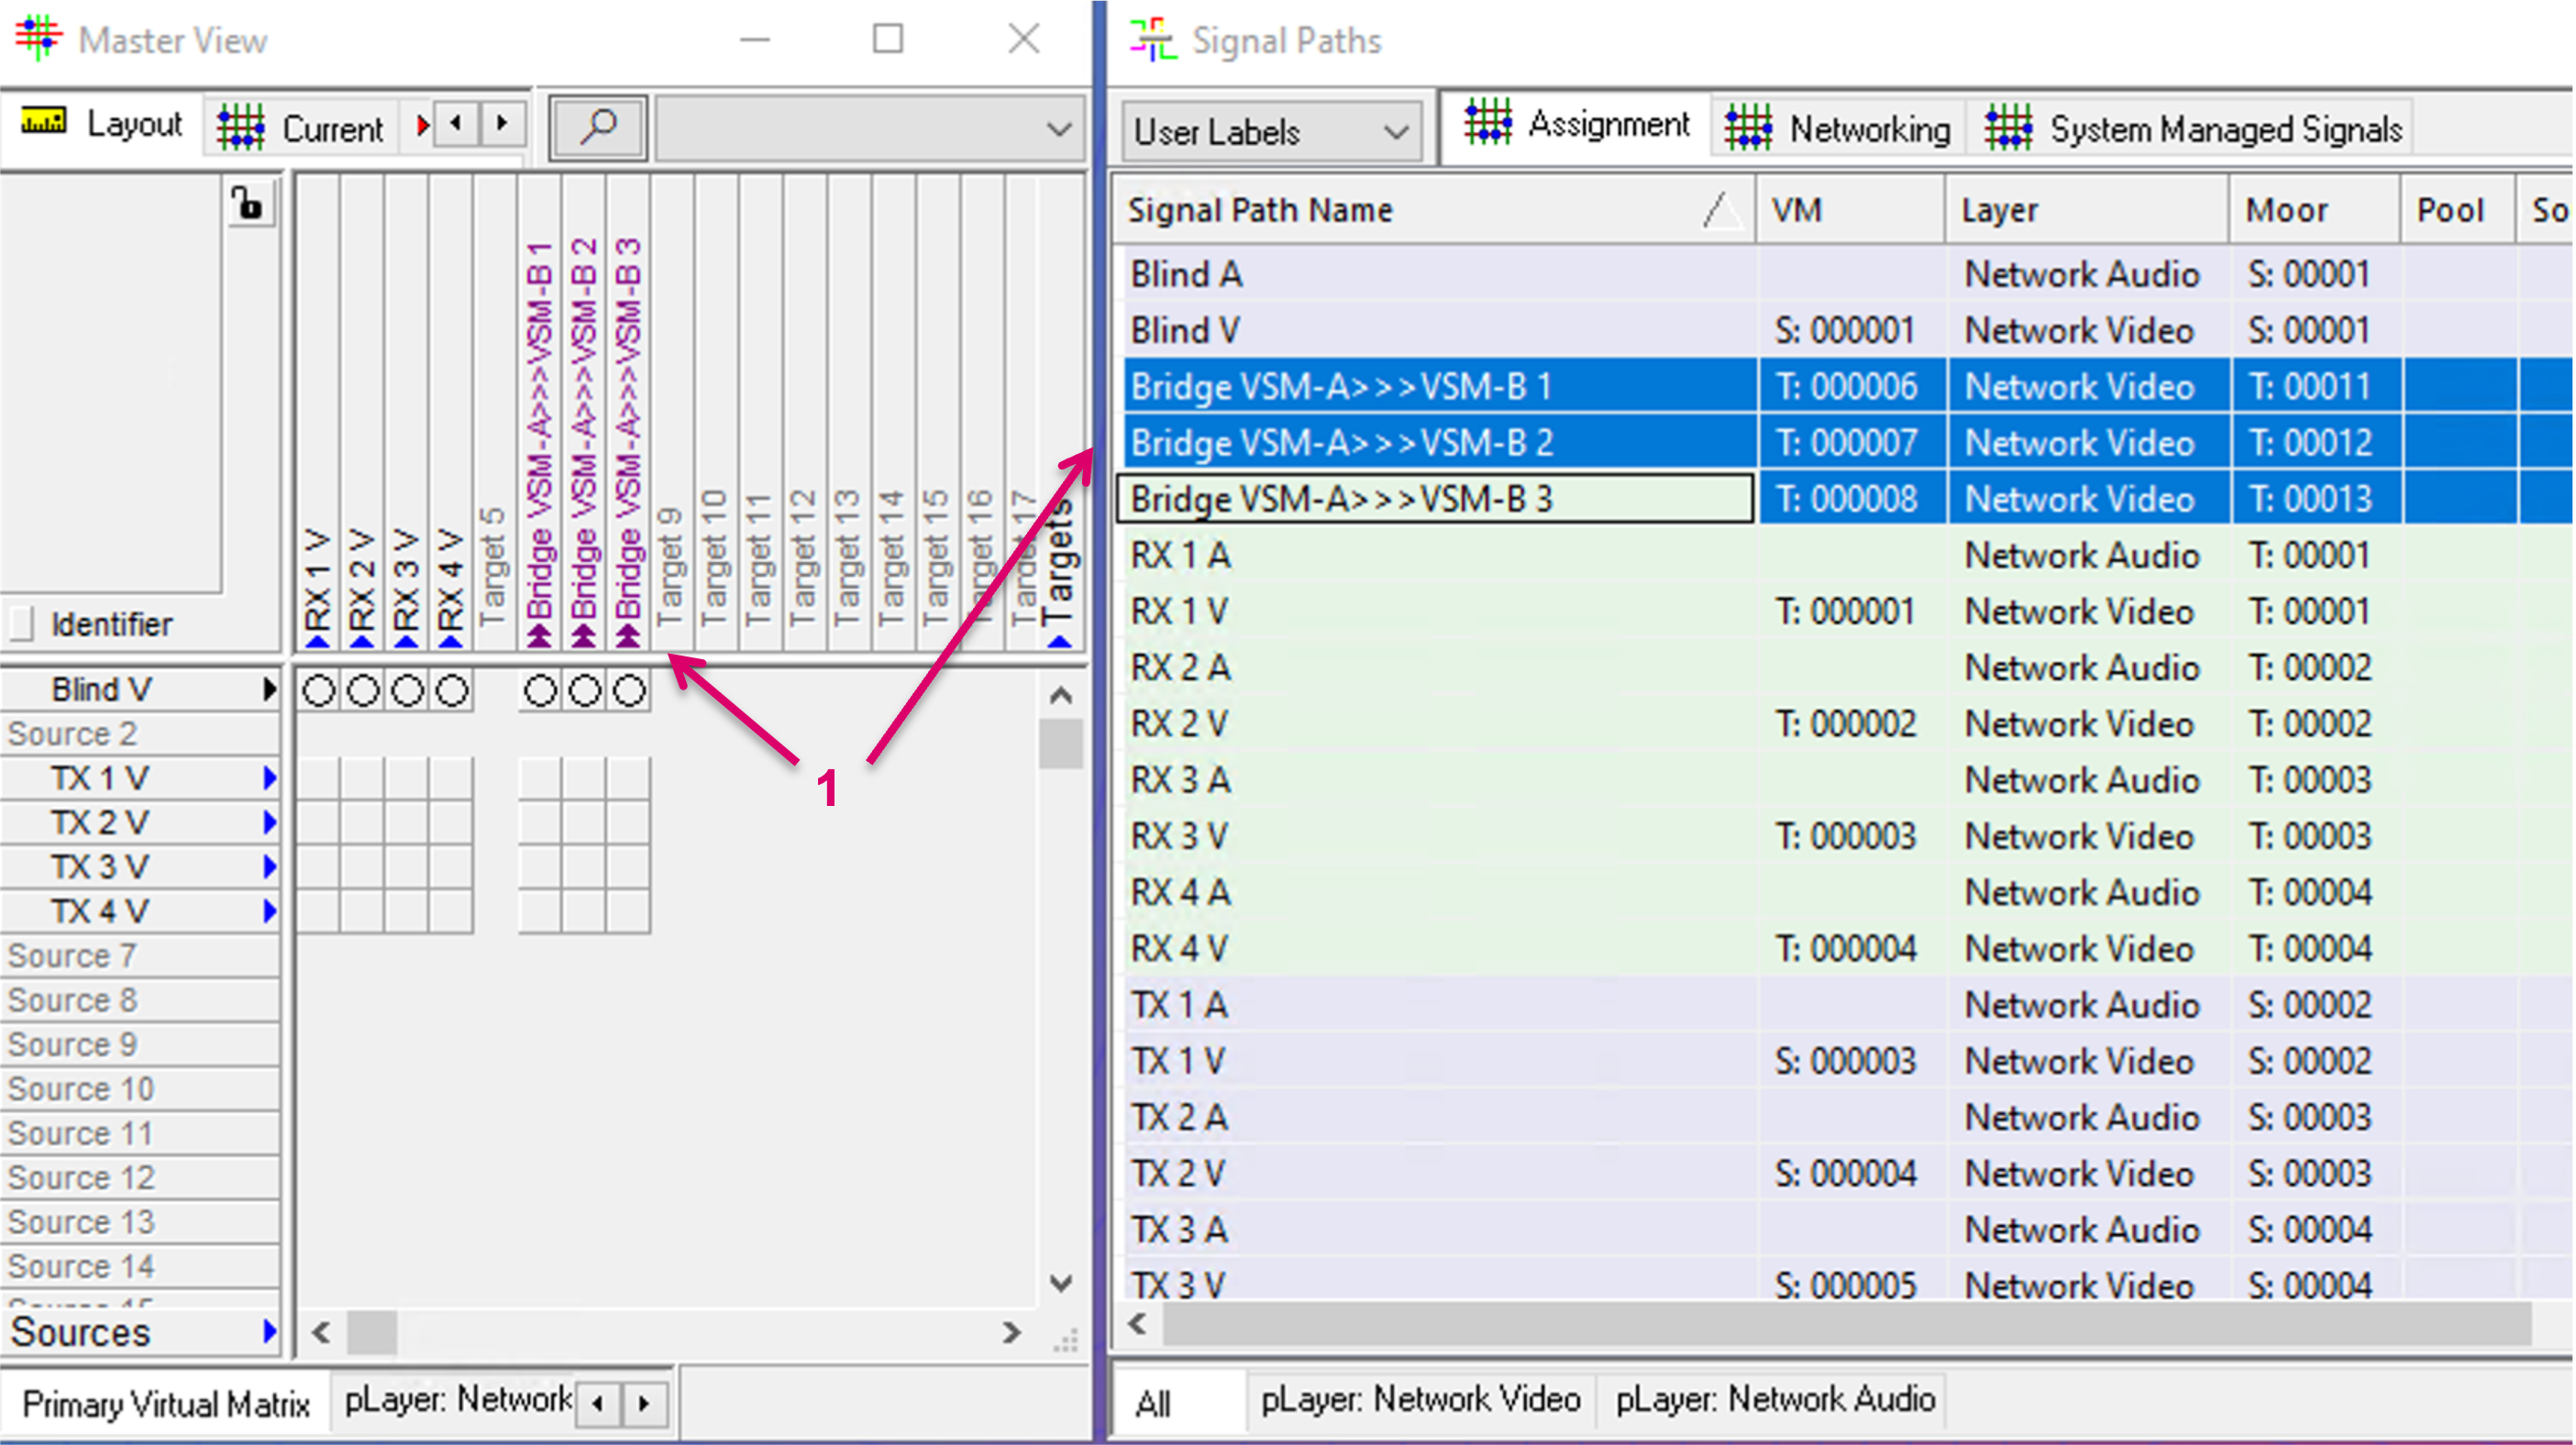The image size is (2576, 1445).
Task: Click the TX 1 V source label
Action: click(100, 778)
